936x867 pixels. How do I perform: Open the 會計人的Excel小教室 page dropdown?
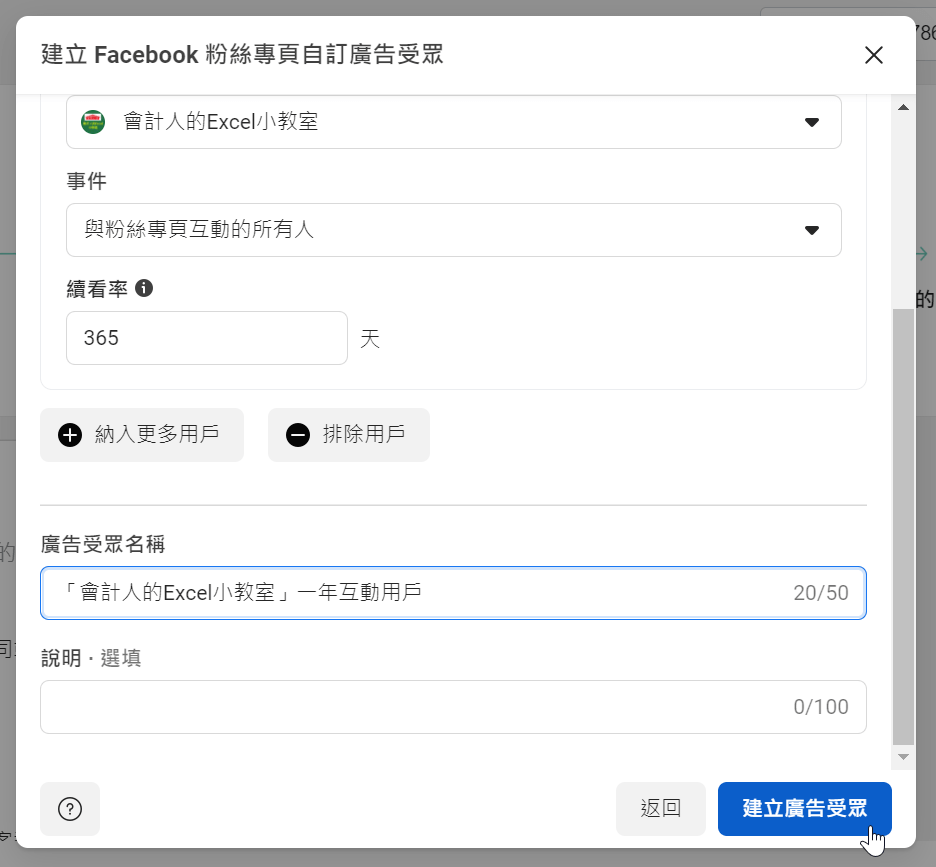pos(454,122)
